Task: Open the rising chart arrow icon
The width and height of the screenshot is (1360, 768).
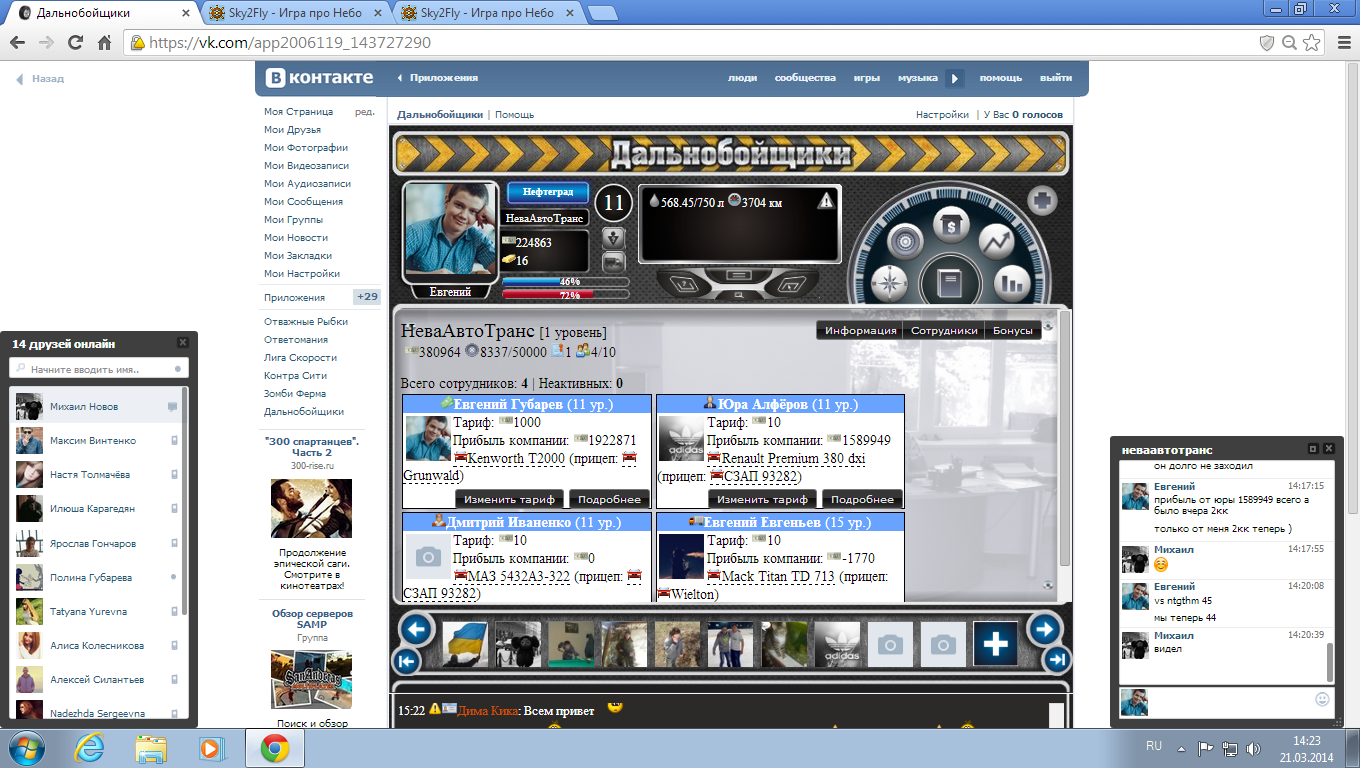Action: 996,240
